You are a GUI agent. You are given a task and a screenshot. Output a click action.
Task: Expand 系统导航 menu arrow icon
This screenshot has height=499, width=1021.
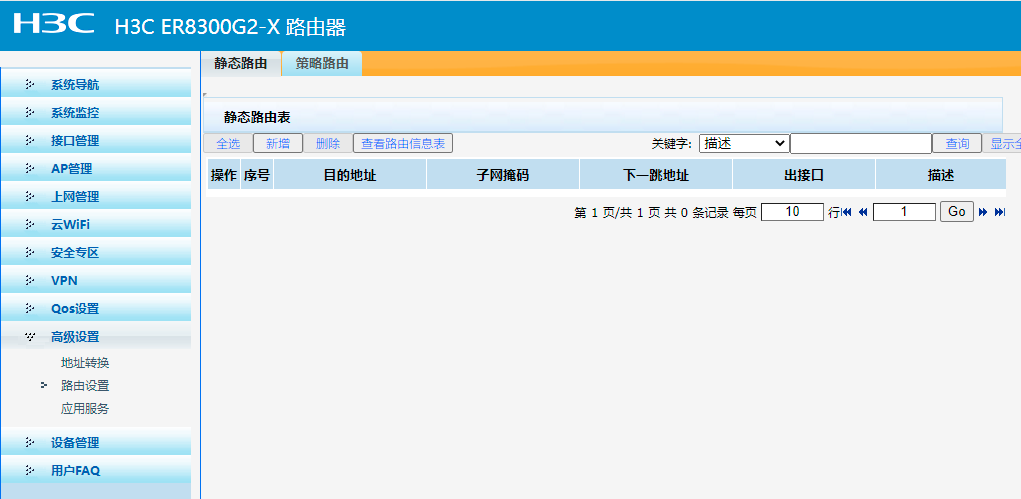click(x=29, y=84)
